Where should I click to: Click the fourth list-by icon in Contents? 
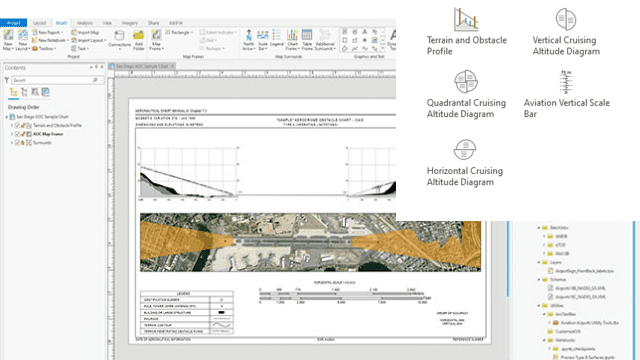click(x=45, y=92)
